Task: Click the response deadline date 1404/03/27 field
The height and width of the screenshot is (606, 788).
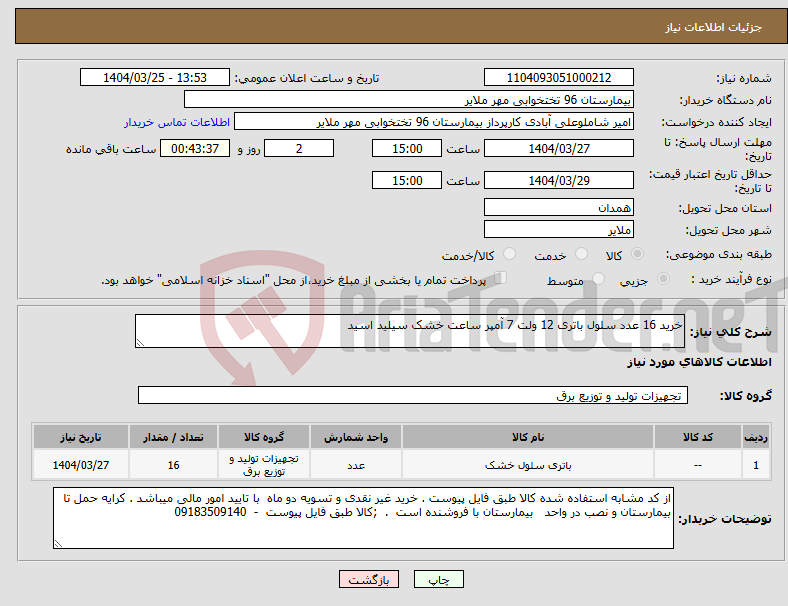Action: [558, 149]
